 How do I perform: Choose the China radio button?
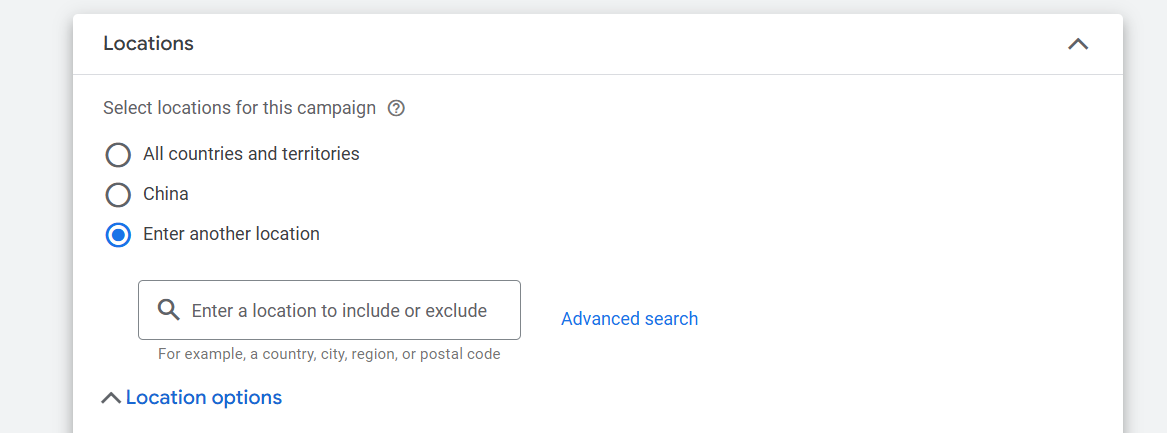click(x=118, y=195)
